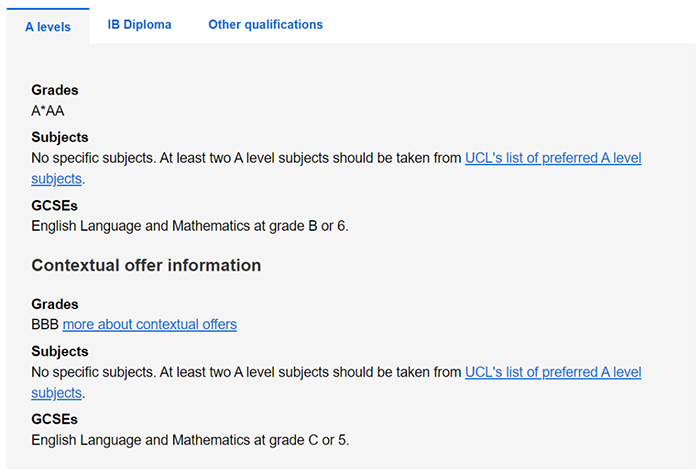Viewport: 700px width, 473px height.
Task: Click the Grades heading above A*AA
Action: 55,90
